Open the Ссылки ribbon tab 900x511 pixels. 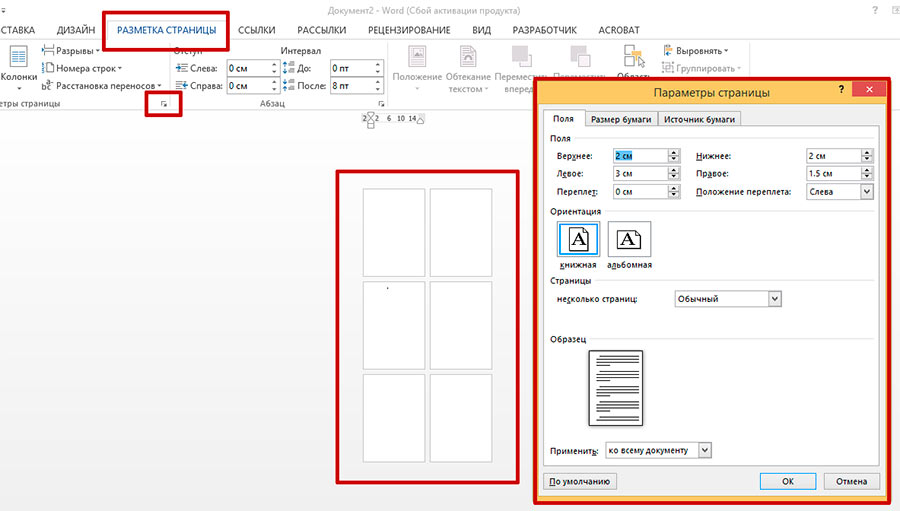tap(257, 30)
